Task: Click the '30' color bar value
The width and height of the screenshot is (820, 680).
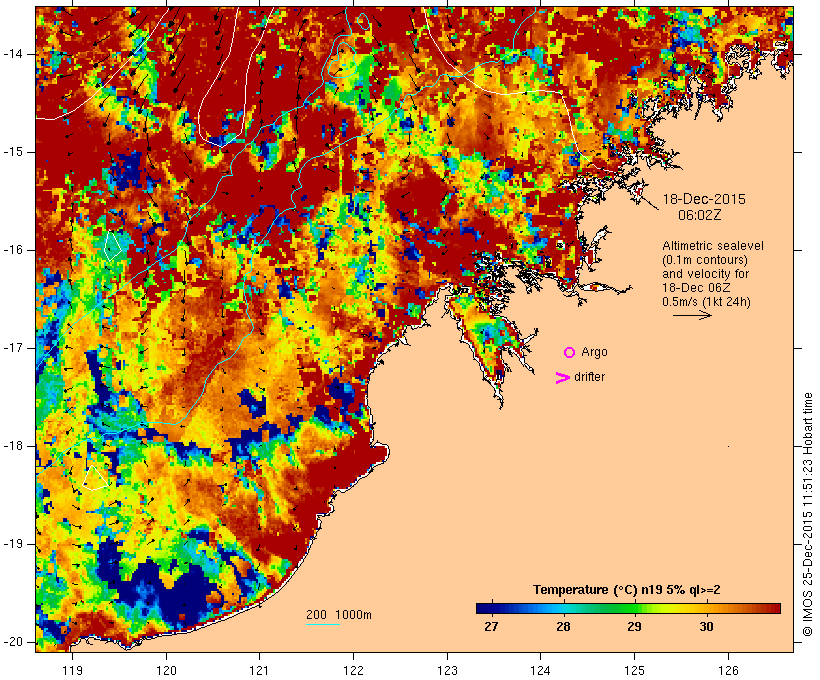Action: click(x=706, y=627)
